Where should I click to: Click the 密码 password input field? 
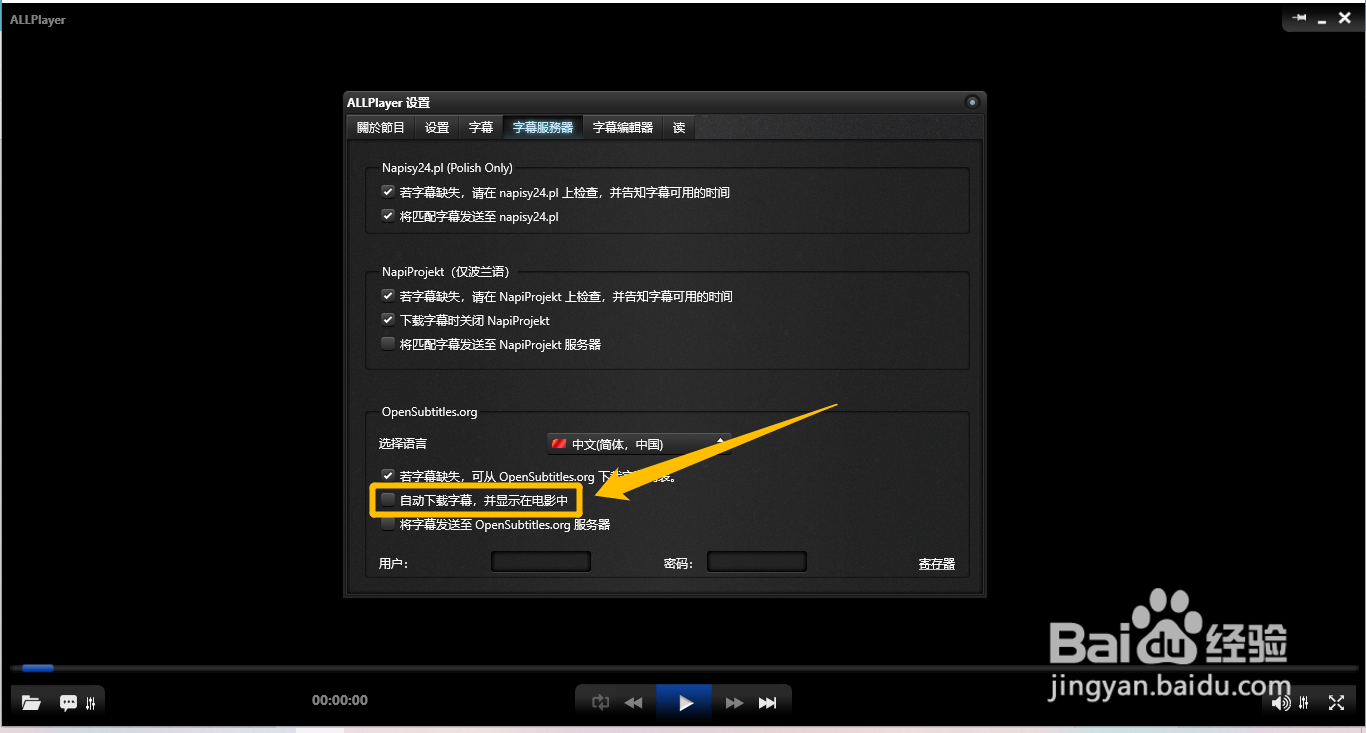757,562
